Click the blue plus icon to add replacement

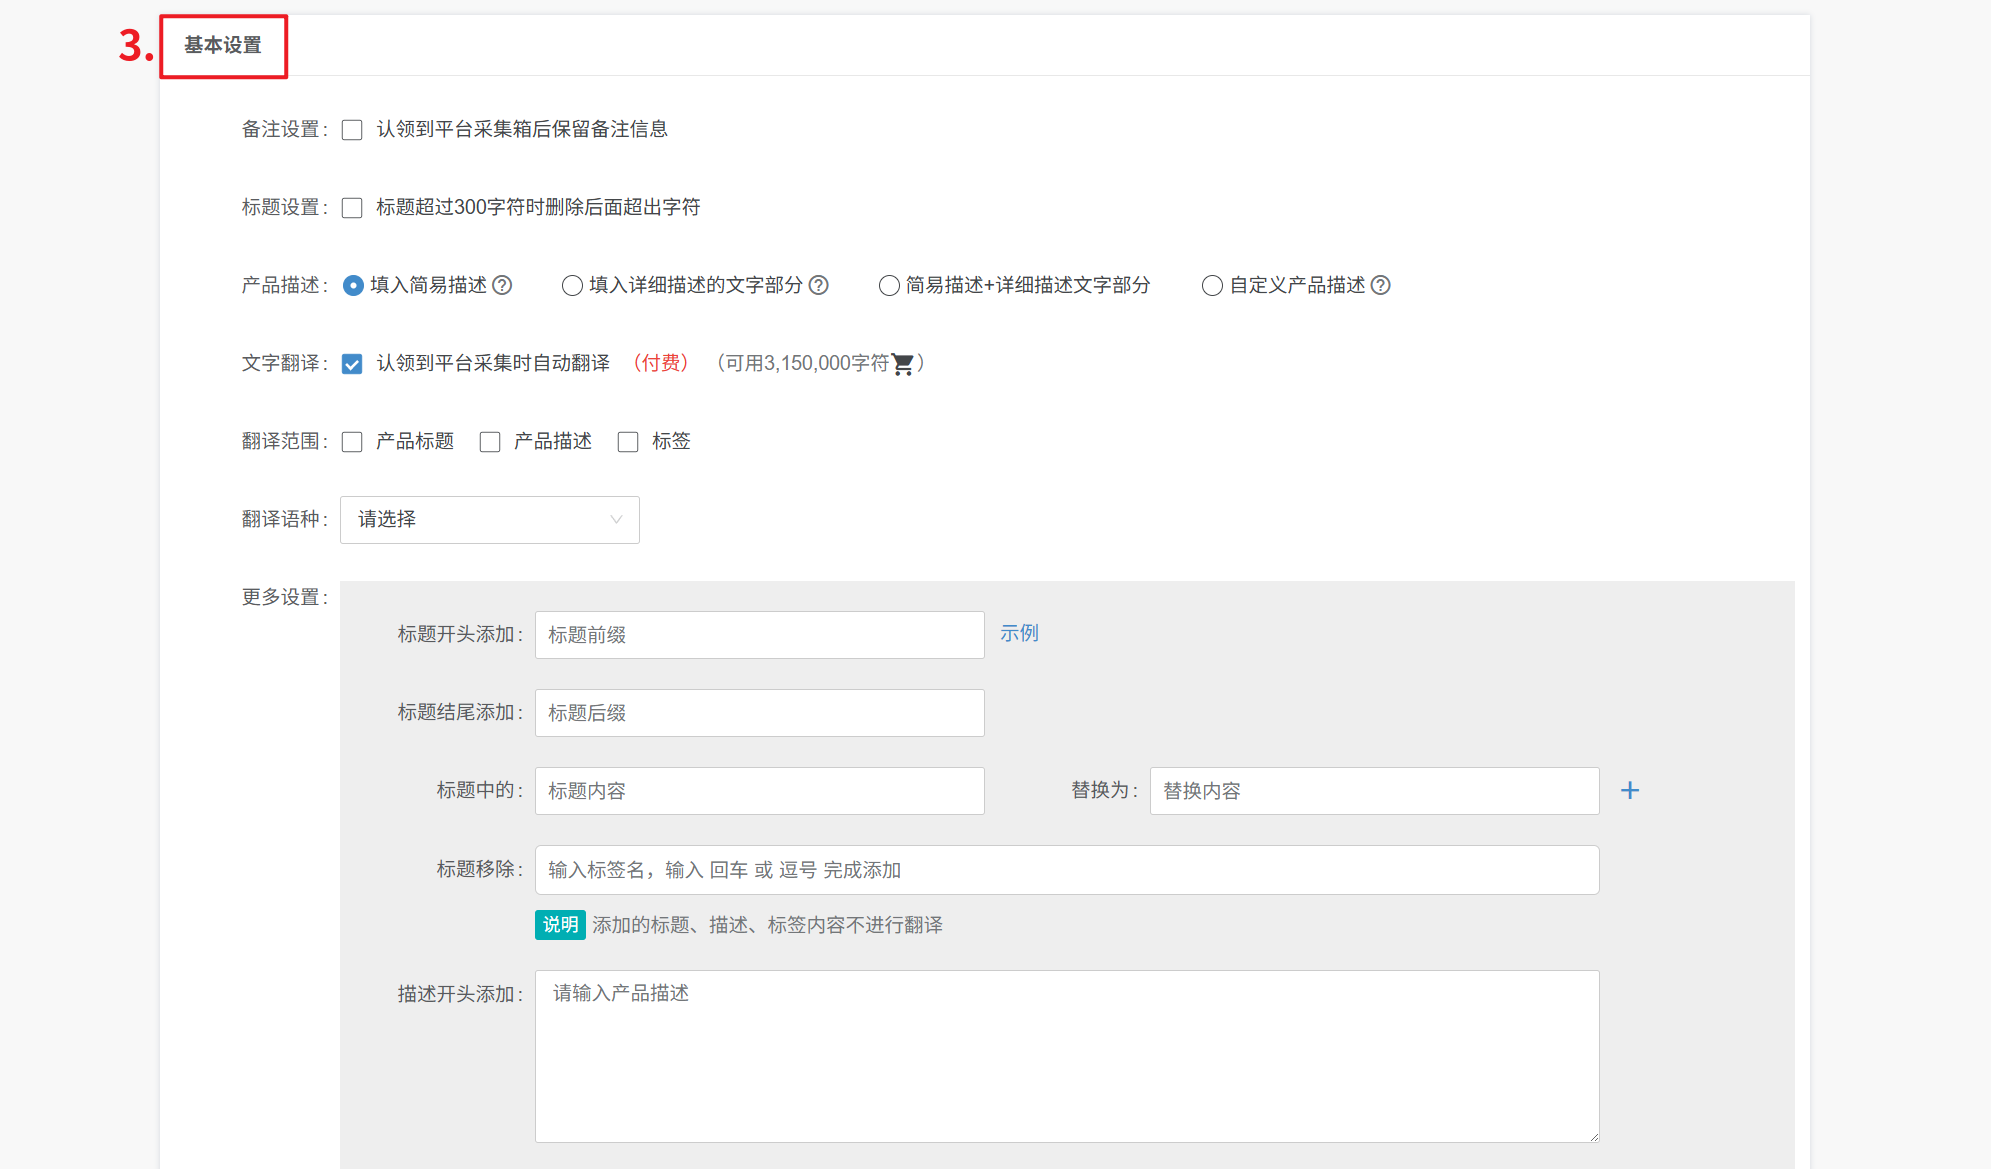1629,791
